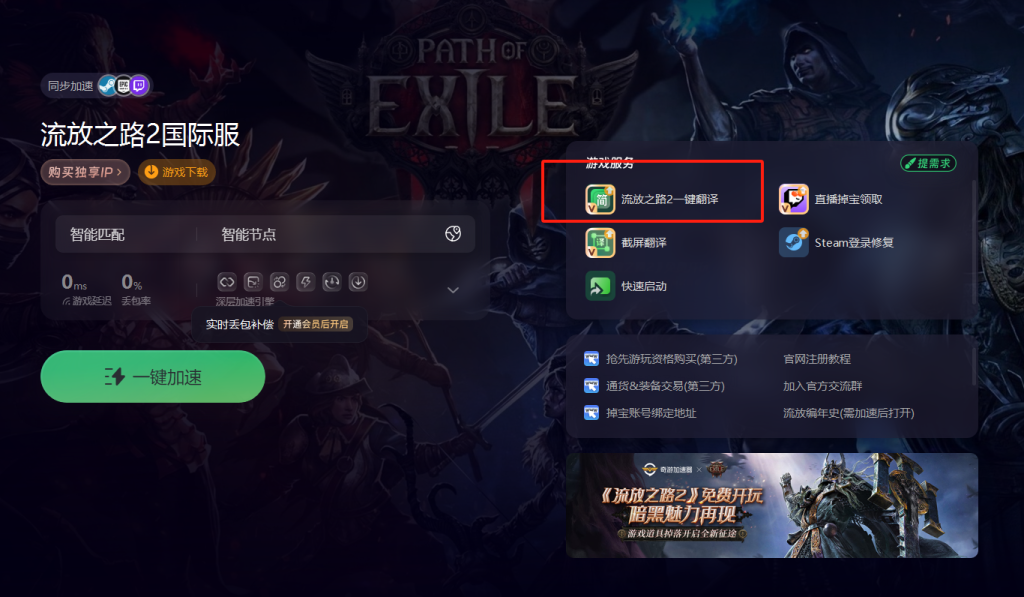Select the Steam登录修复 icon
The height and width of the screenshot is (597, 1024).
coord(793,243)
